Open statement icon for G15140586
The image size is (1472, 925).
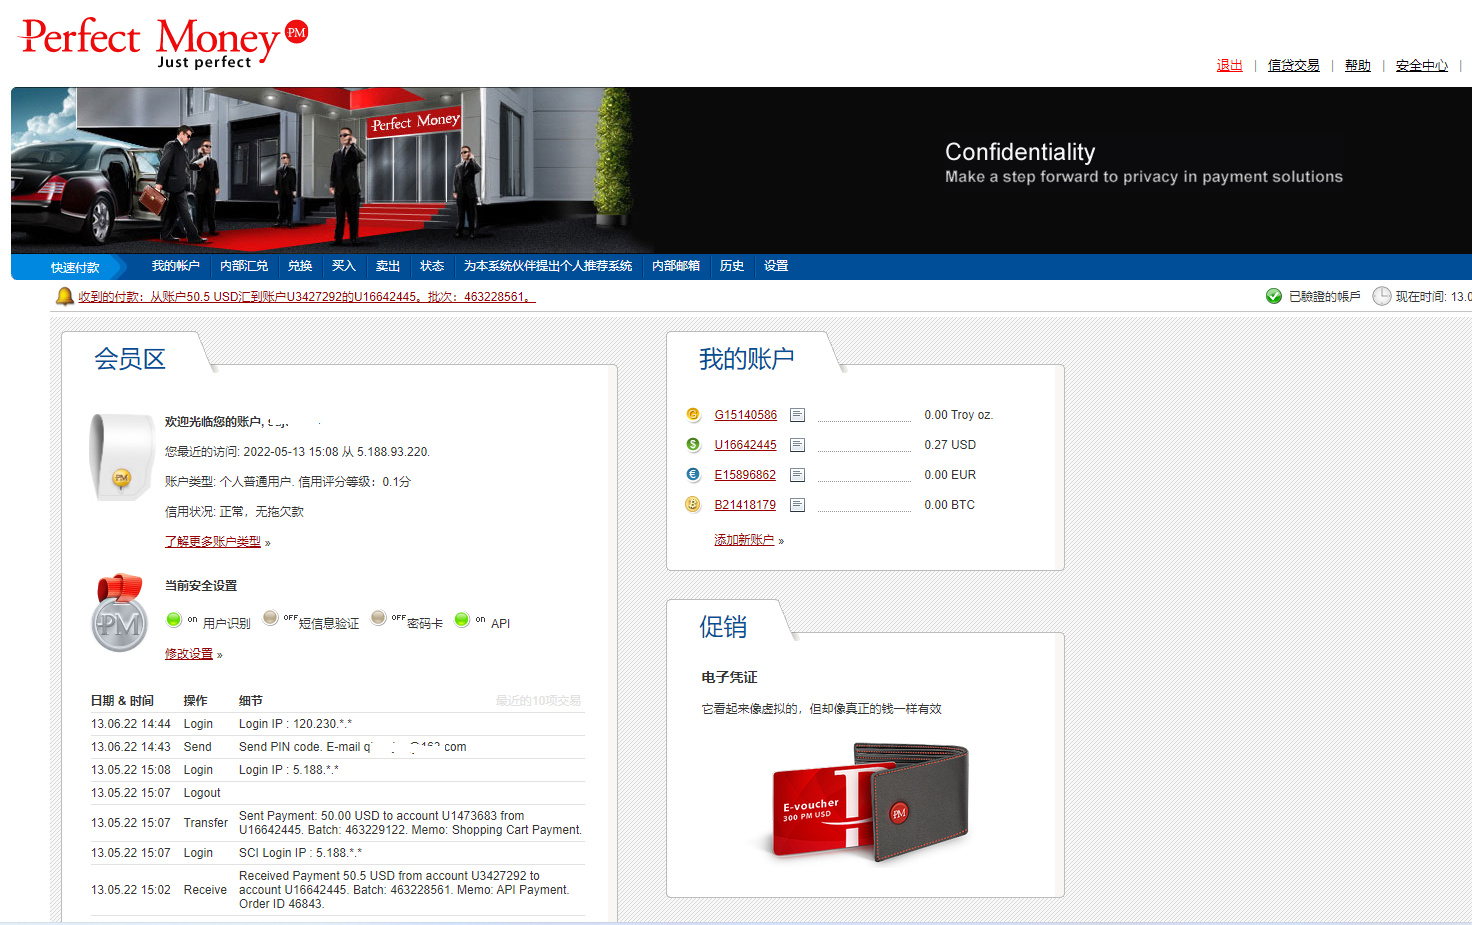pos(797,415)
